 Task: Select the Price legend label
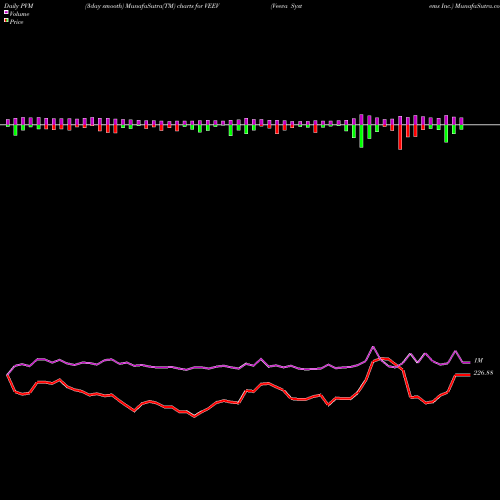point(16,22)
